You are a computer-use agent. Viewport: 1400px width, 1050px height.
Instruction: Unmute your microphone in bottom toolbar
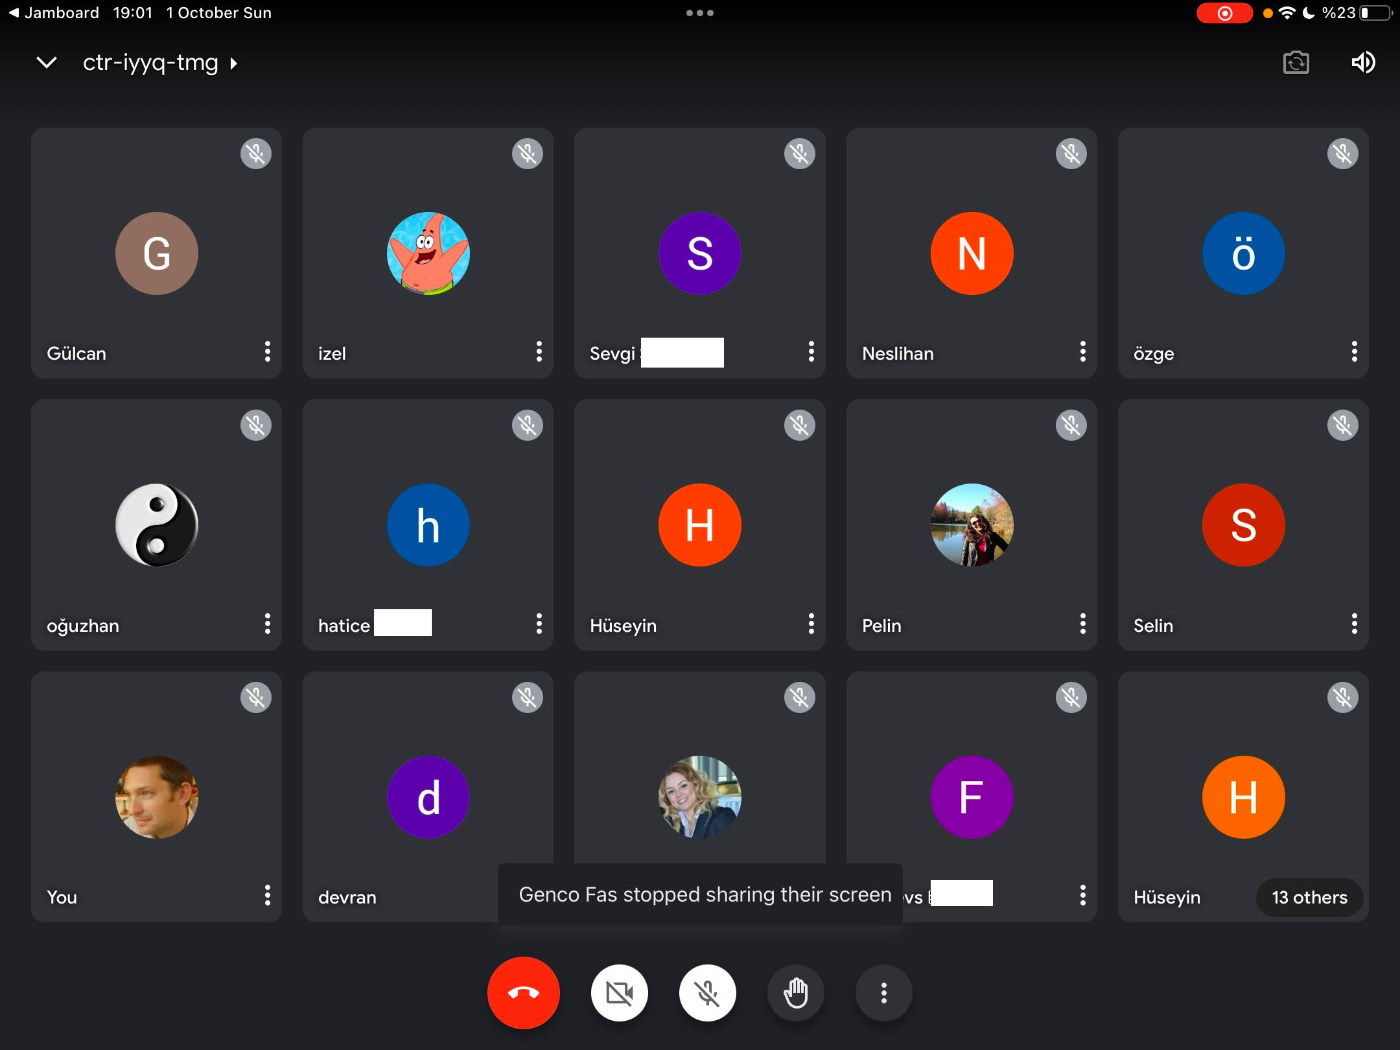(707, 993)
